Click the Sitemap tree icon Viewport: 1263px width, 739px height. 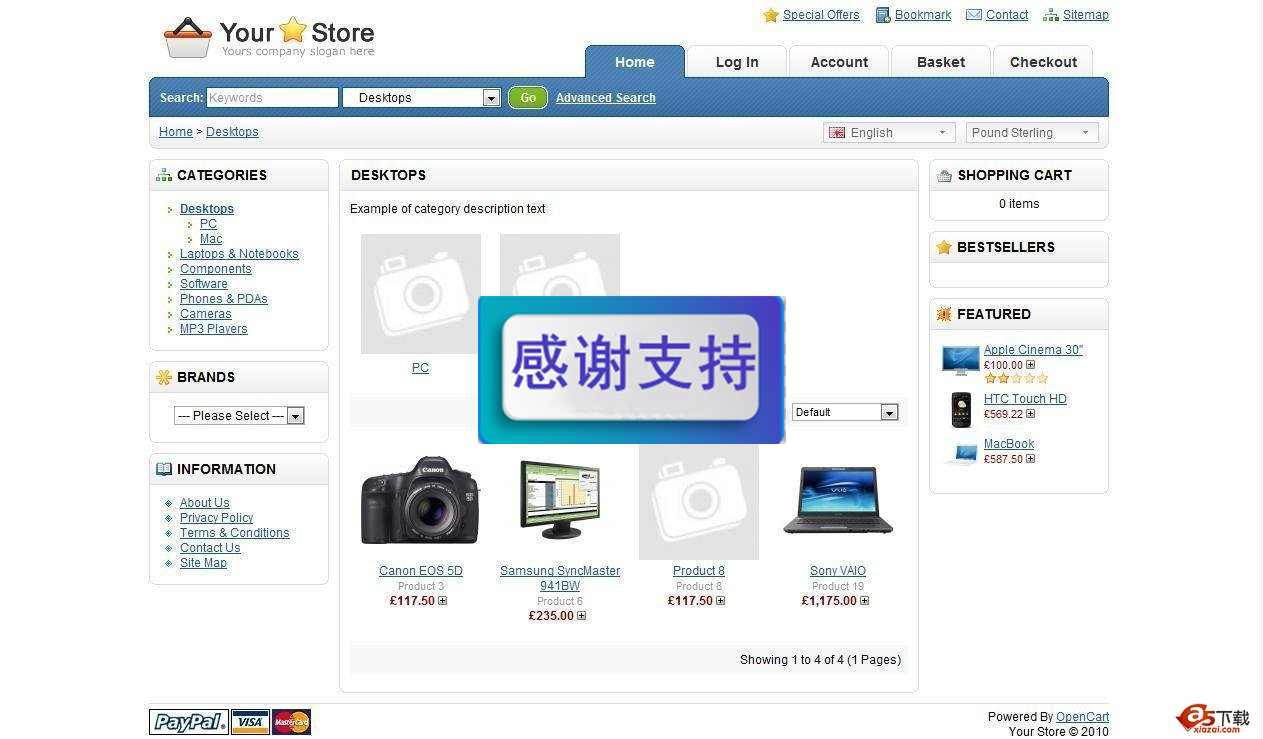pyautogui.click(x=1051, y=15)
